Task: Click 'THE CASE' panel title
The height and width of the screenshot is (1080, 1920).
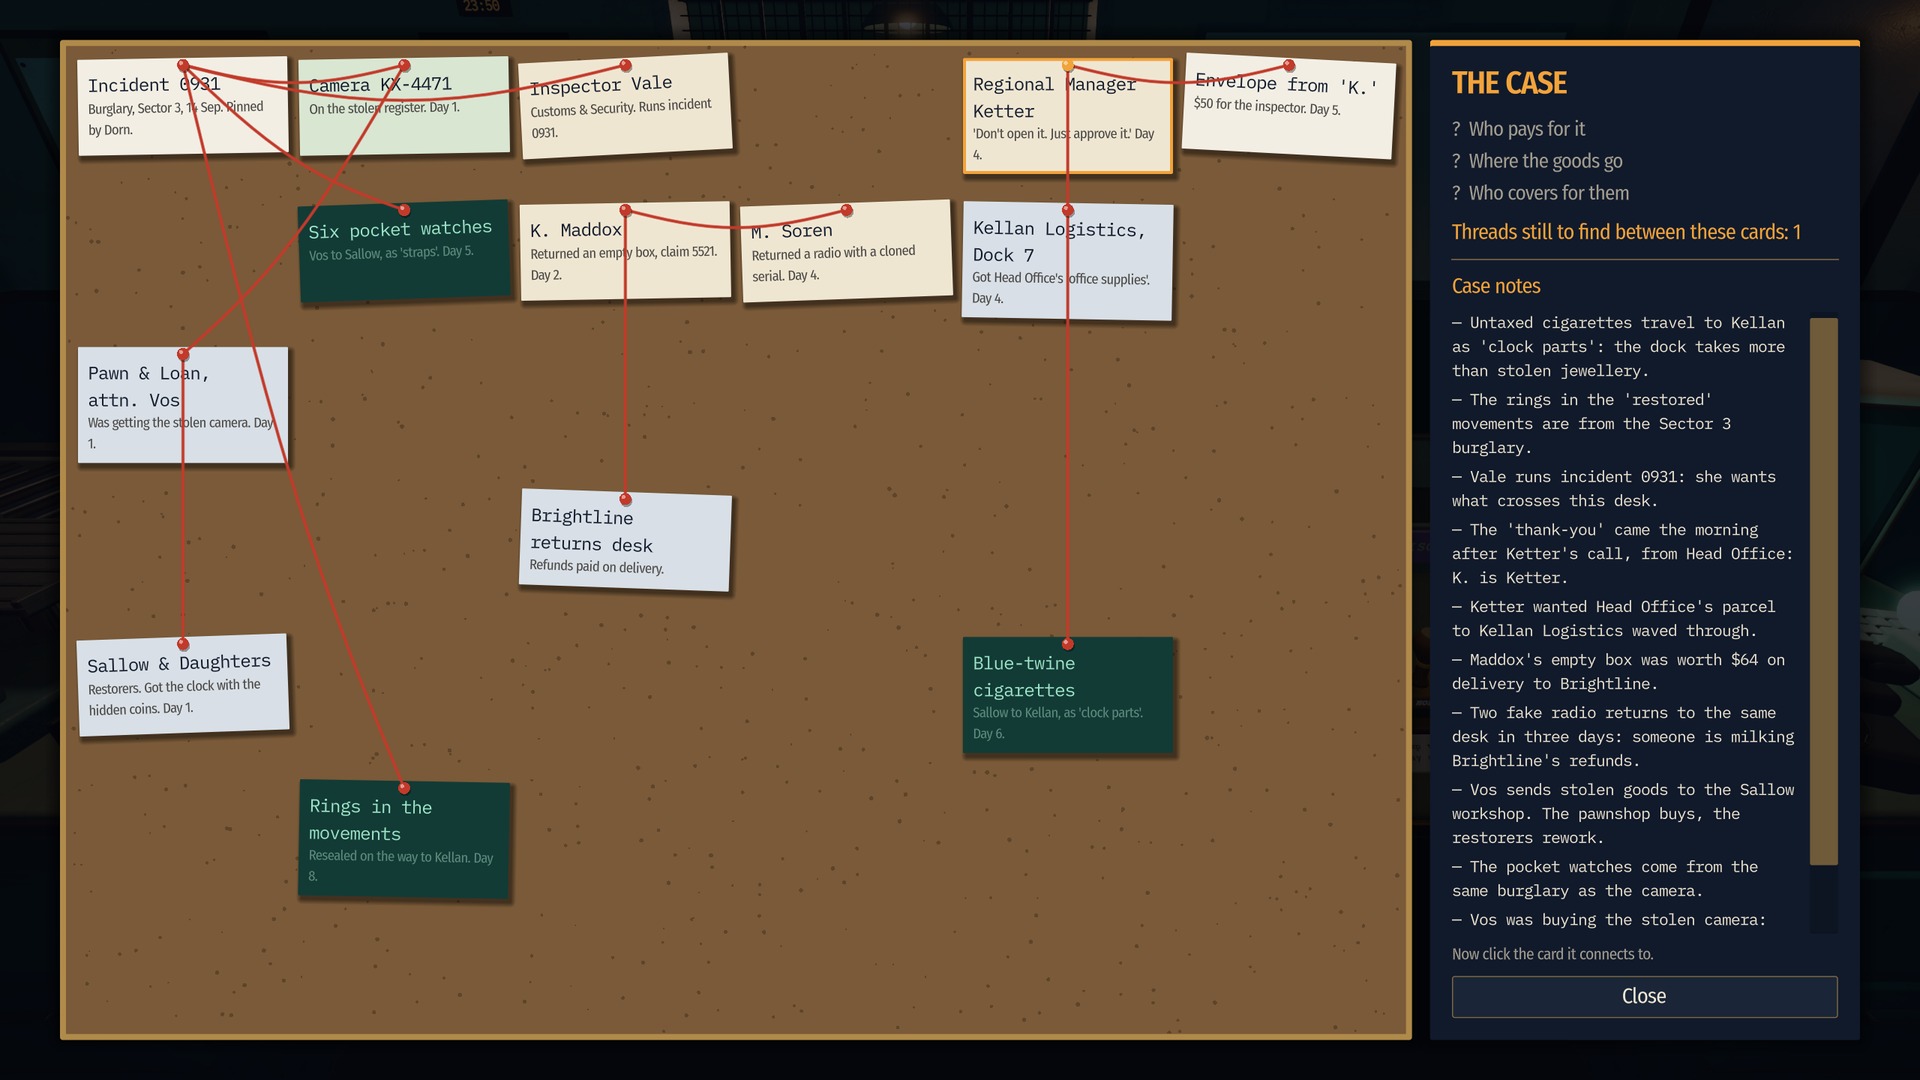Action: [x=1509, y=83]
